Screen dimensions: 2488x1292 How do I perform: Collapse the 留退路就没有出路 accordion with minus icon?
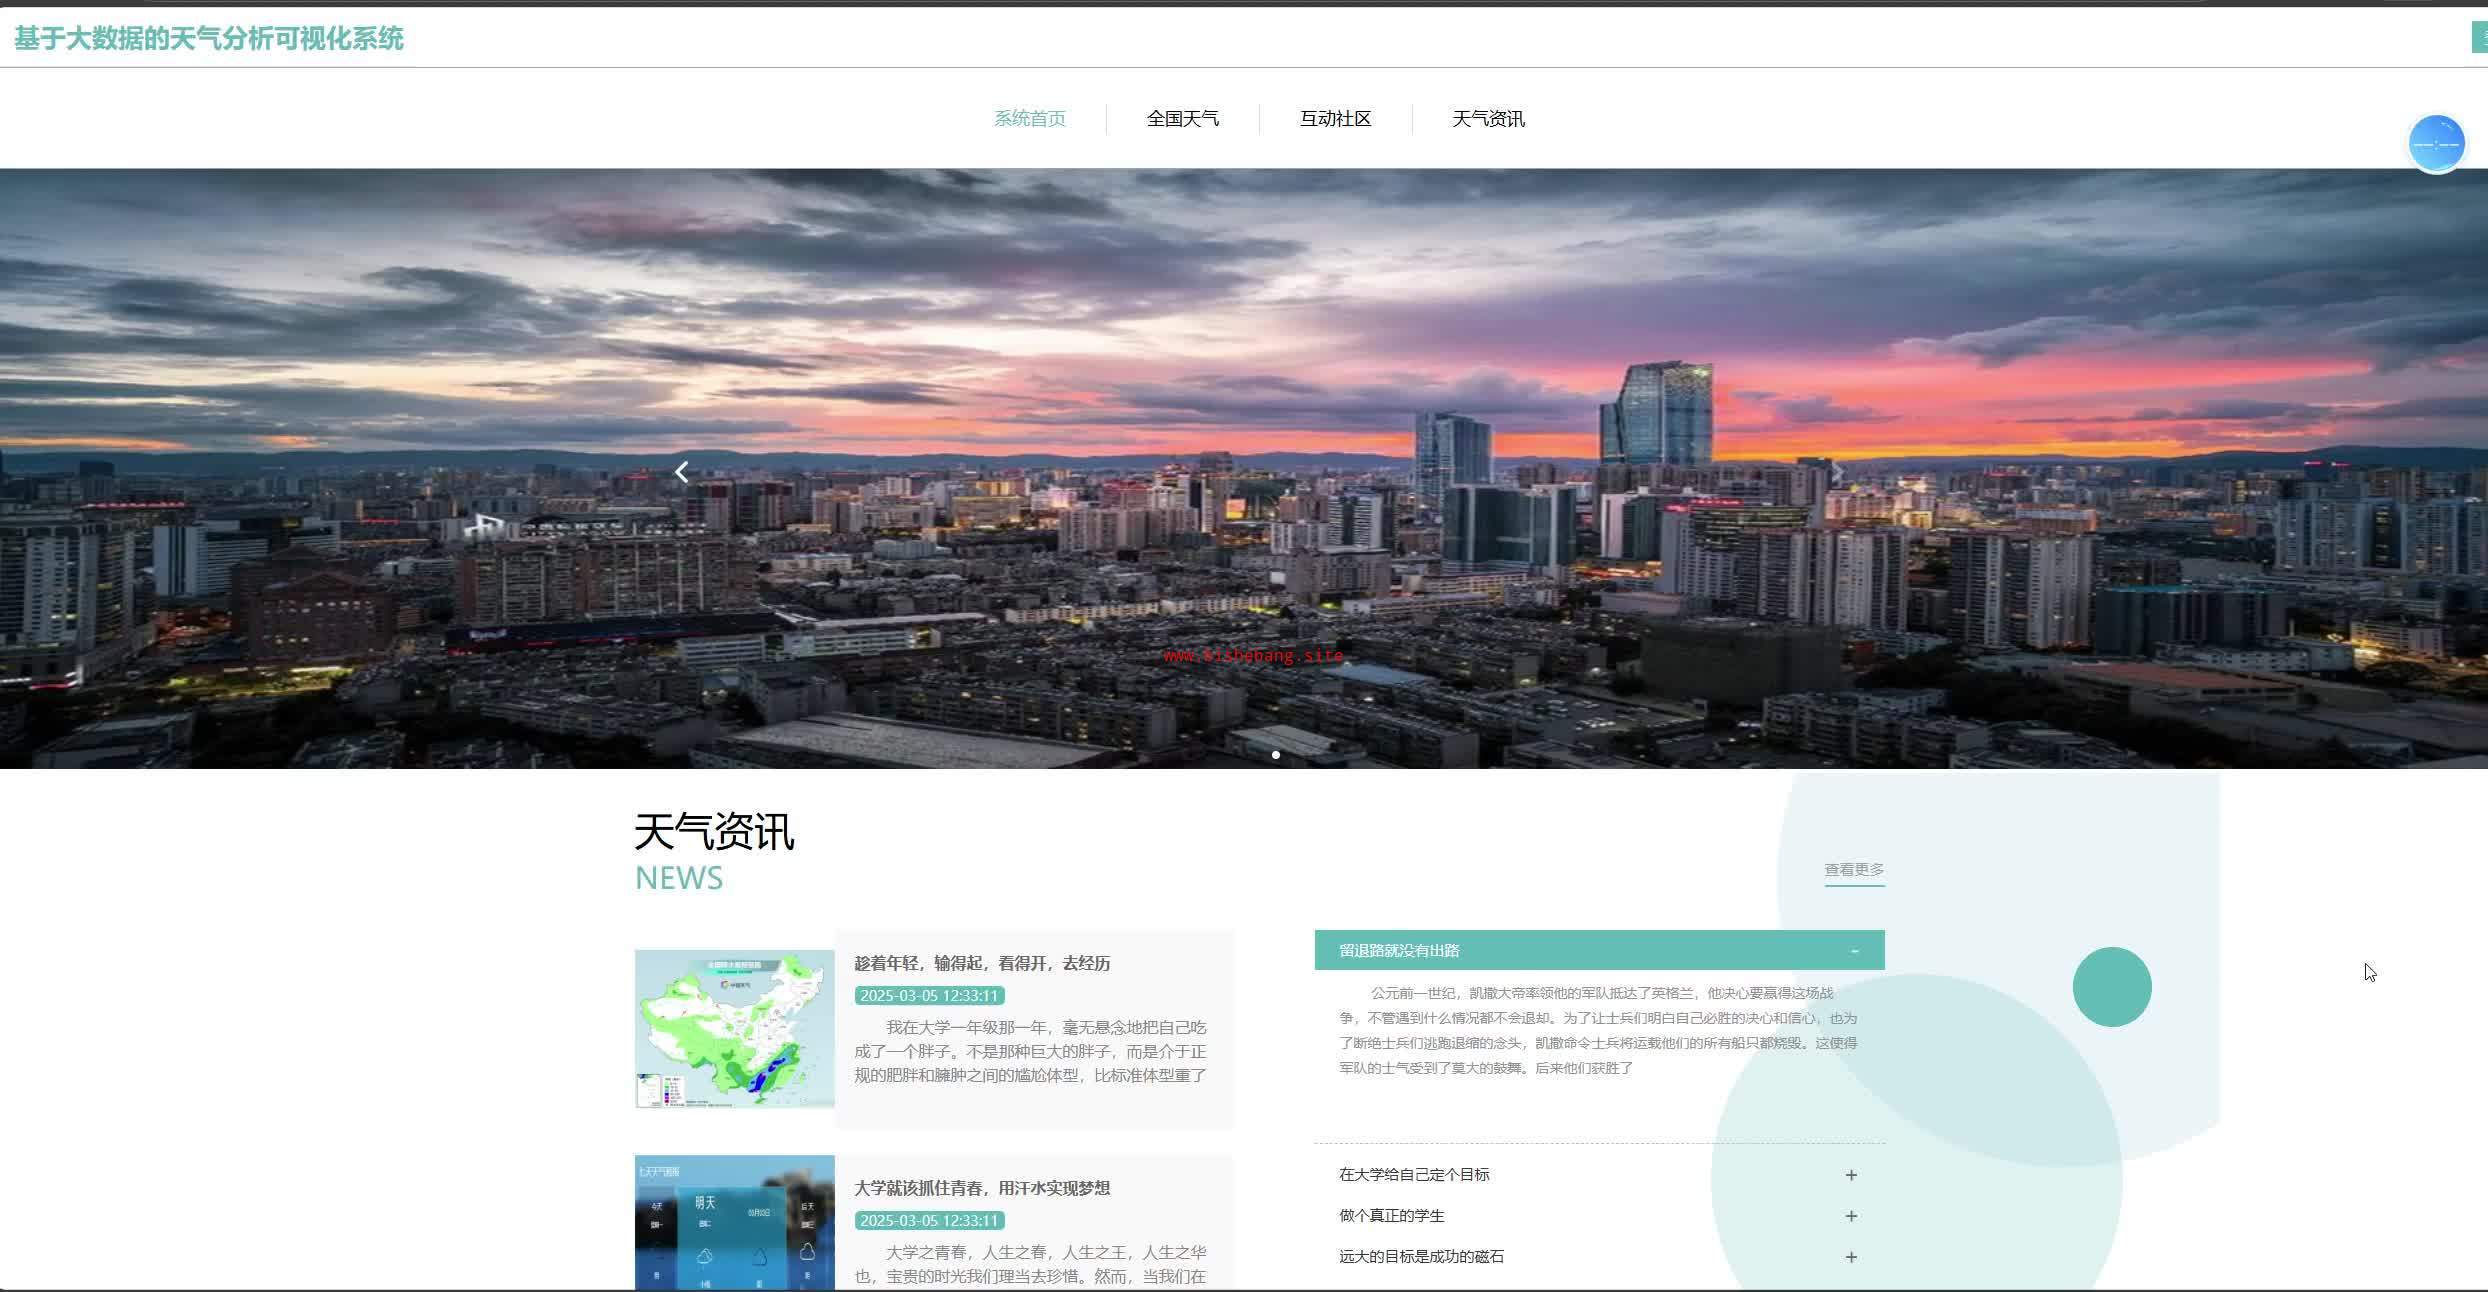(1854, 951)
